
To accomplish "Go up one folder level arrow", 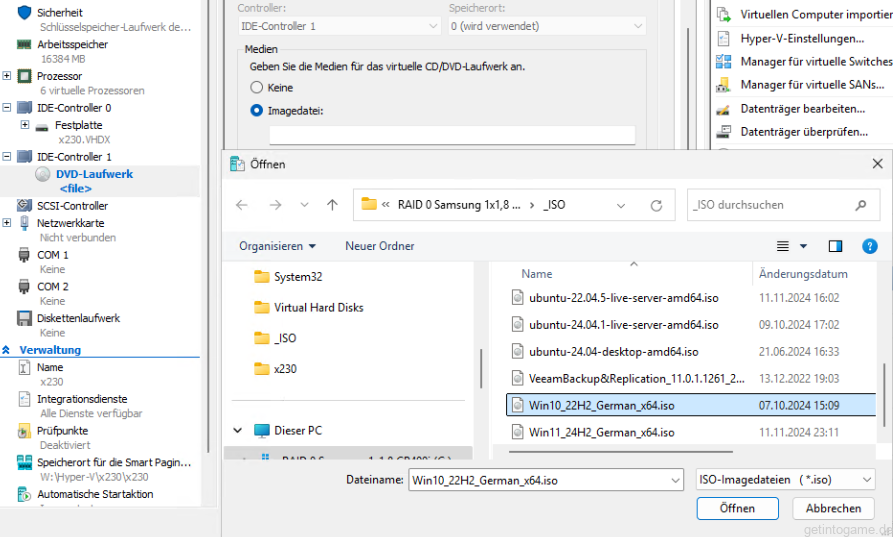I will click(332, 205).
